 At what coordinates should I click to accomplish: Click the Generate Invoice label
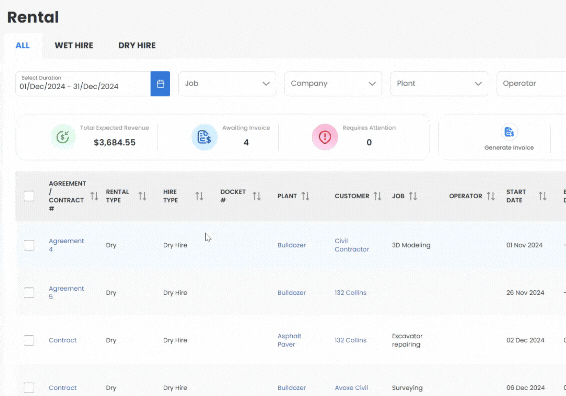(509, 148)
